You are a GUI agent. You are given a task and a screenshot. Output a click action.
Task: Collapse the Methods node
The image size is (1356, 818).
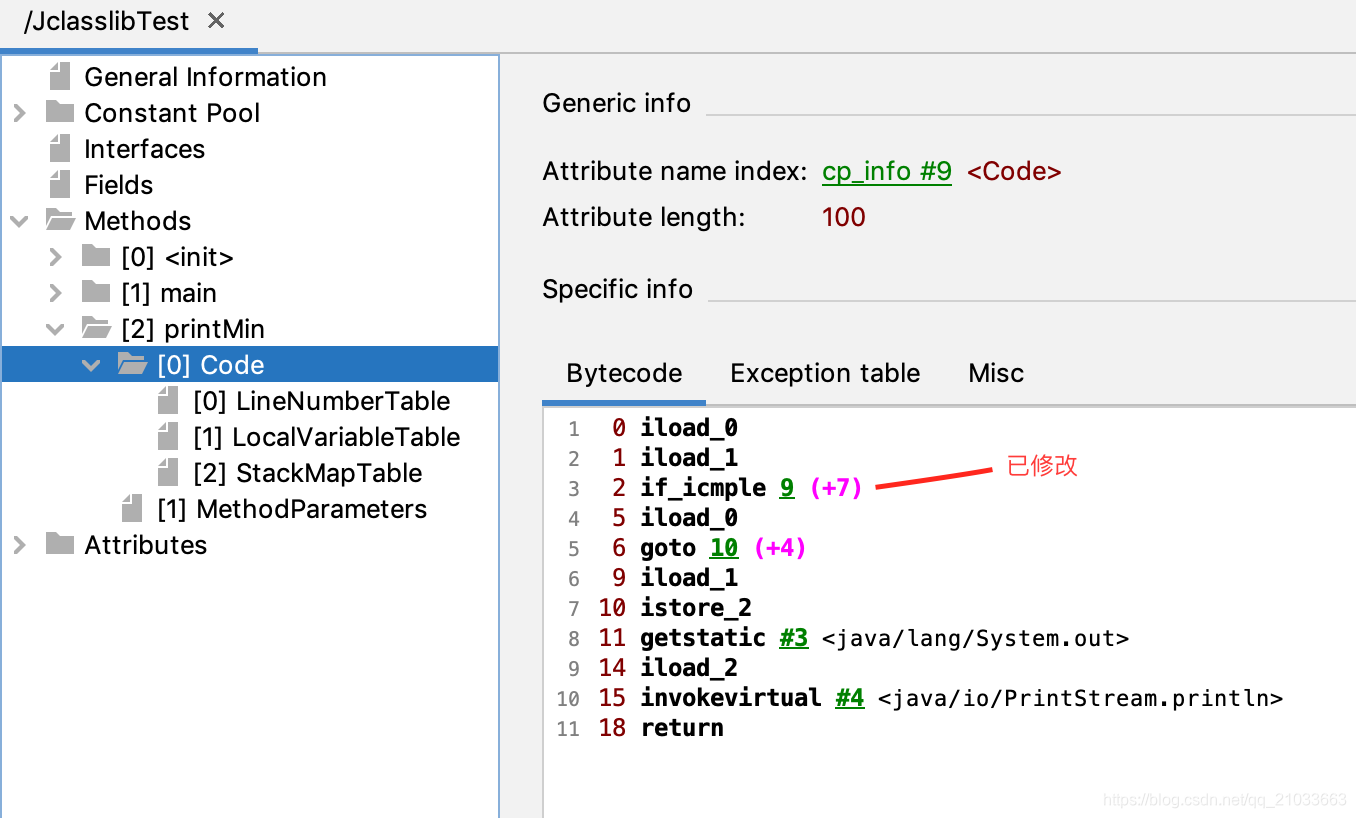click(x=19, y=221)
